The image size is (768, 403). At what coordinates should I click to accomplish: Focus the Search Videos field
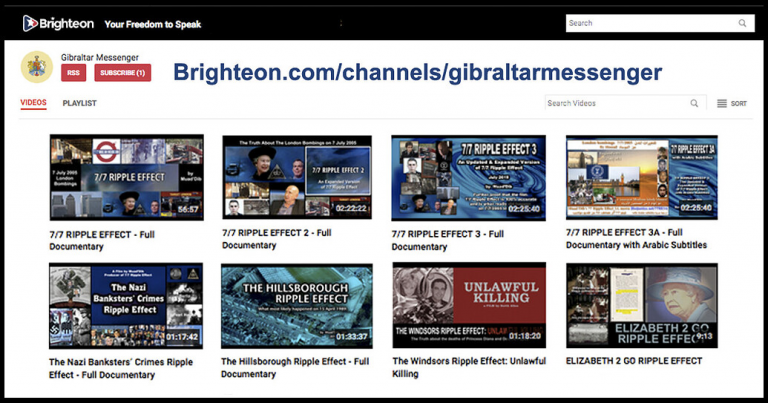click(x=625, y=103)
